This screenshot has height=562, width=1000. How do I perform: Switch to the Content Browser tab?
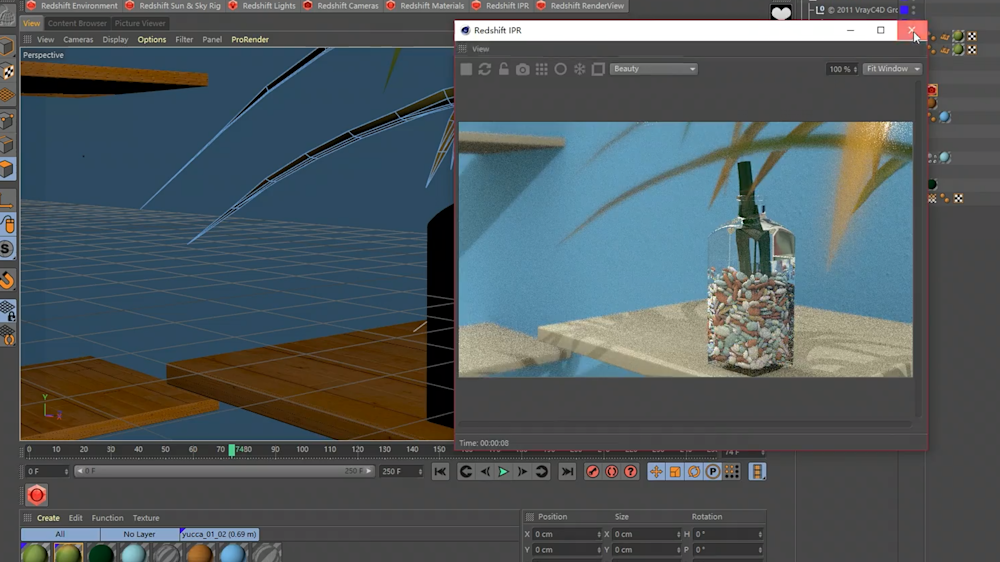click(x=77, y=23)
